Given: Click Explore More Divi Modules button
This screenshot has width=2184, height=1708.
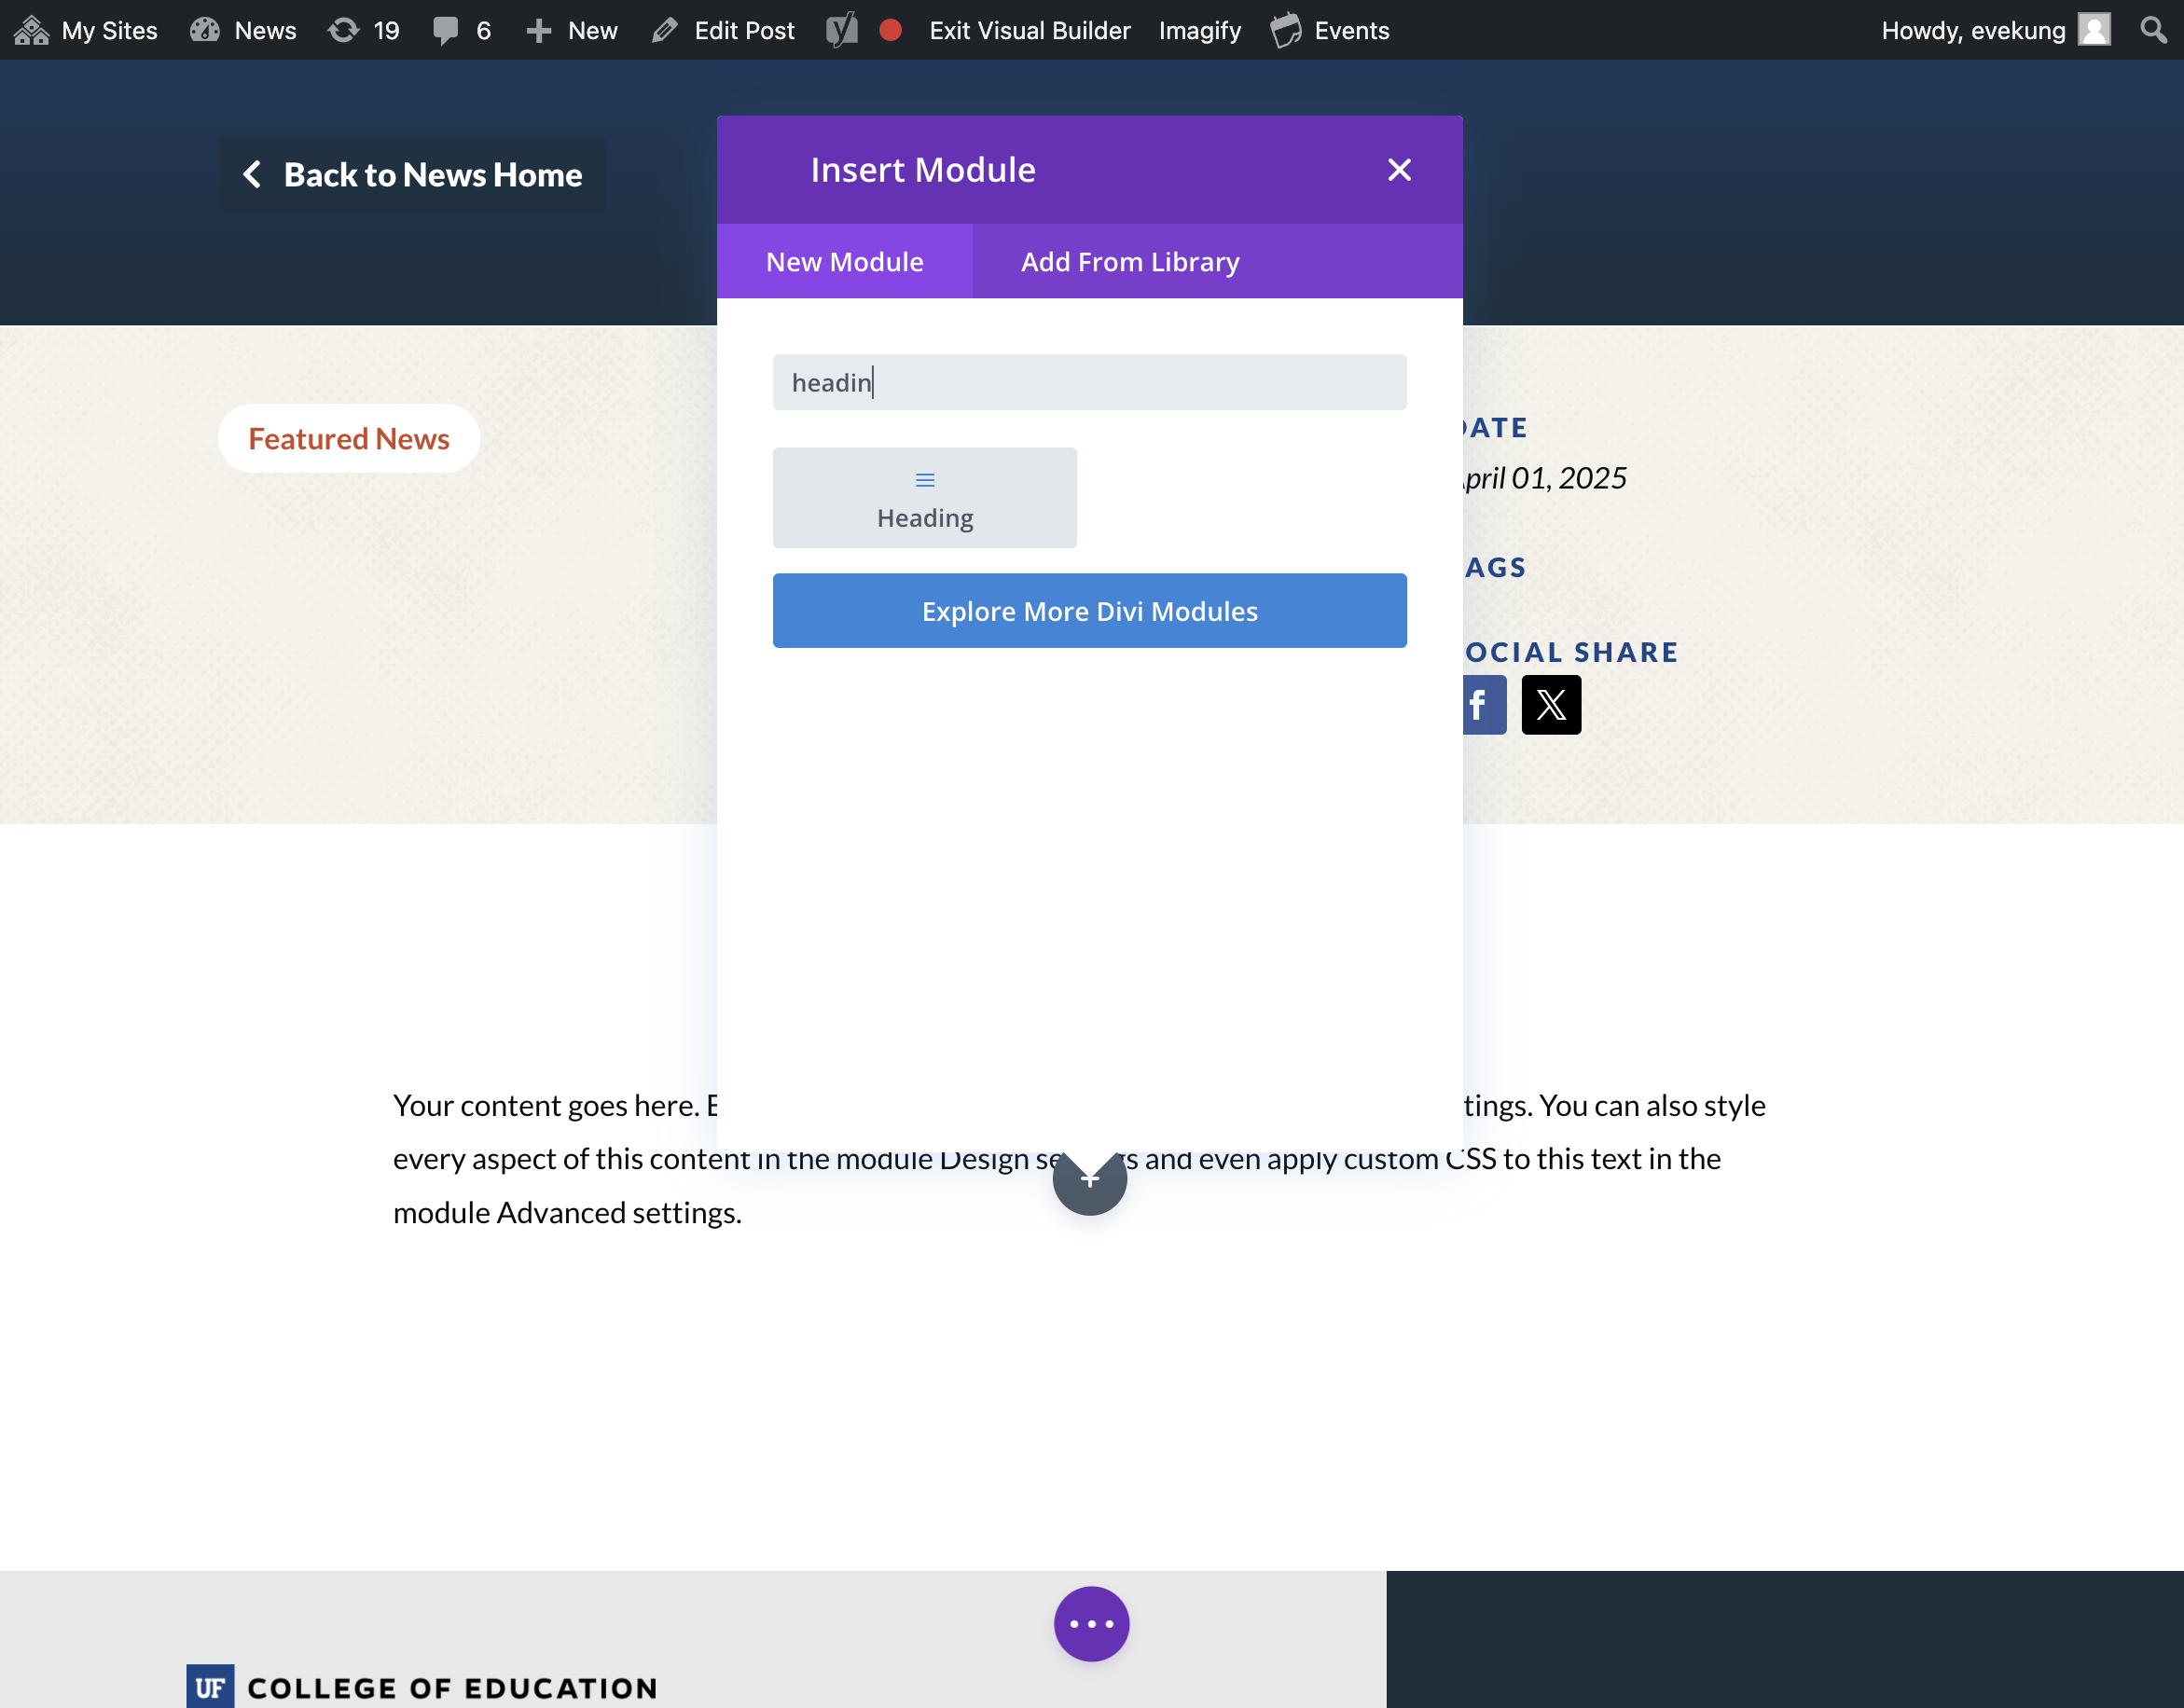Looking at the screenshot, I should coord(1089,611).
